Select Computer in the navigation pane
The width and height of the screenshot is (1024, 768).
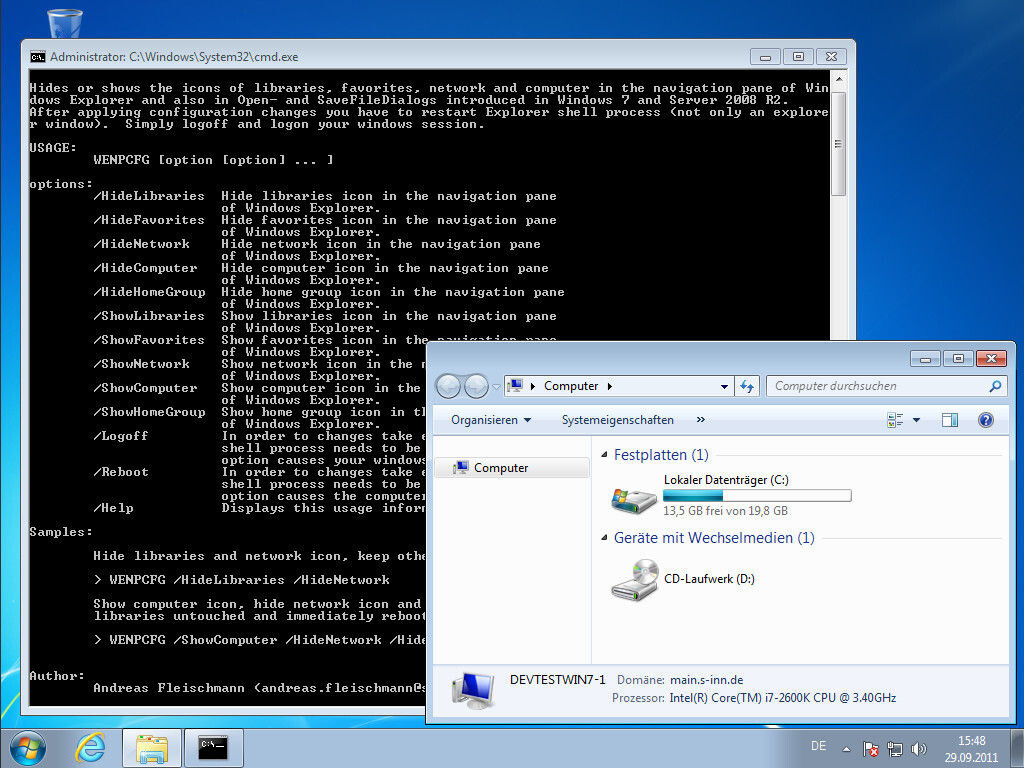click(511, 468)
